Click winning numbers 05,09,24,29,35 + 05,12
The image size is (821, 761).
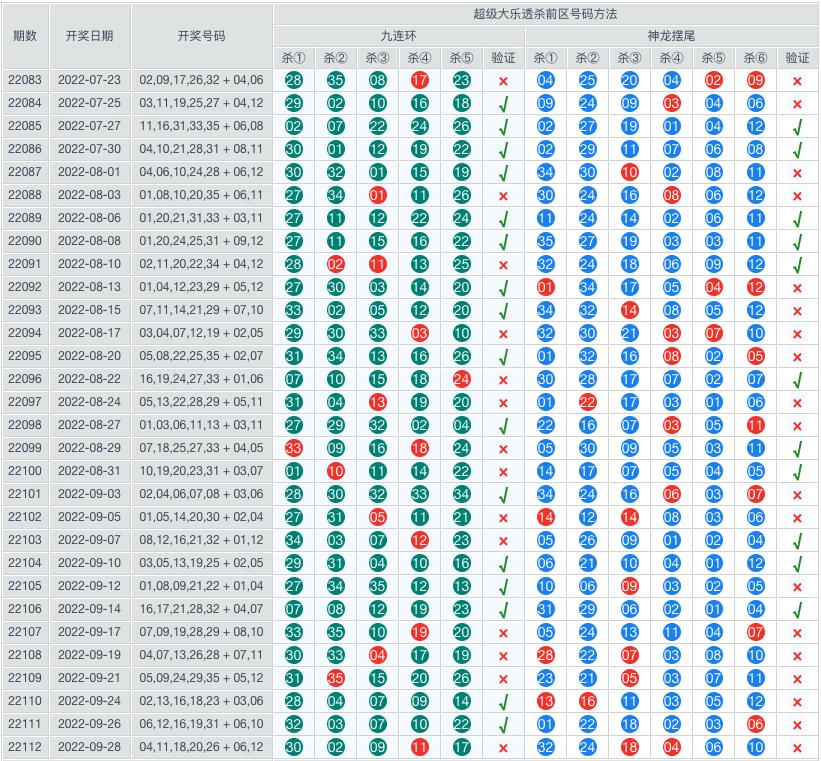(x=202, y=678)
